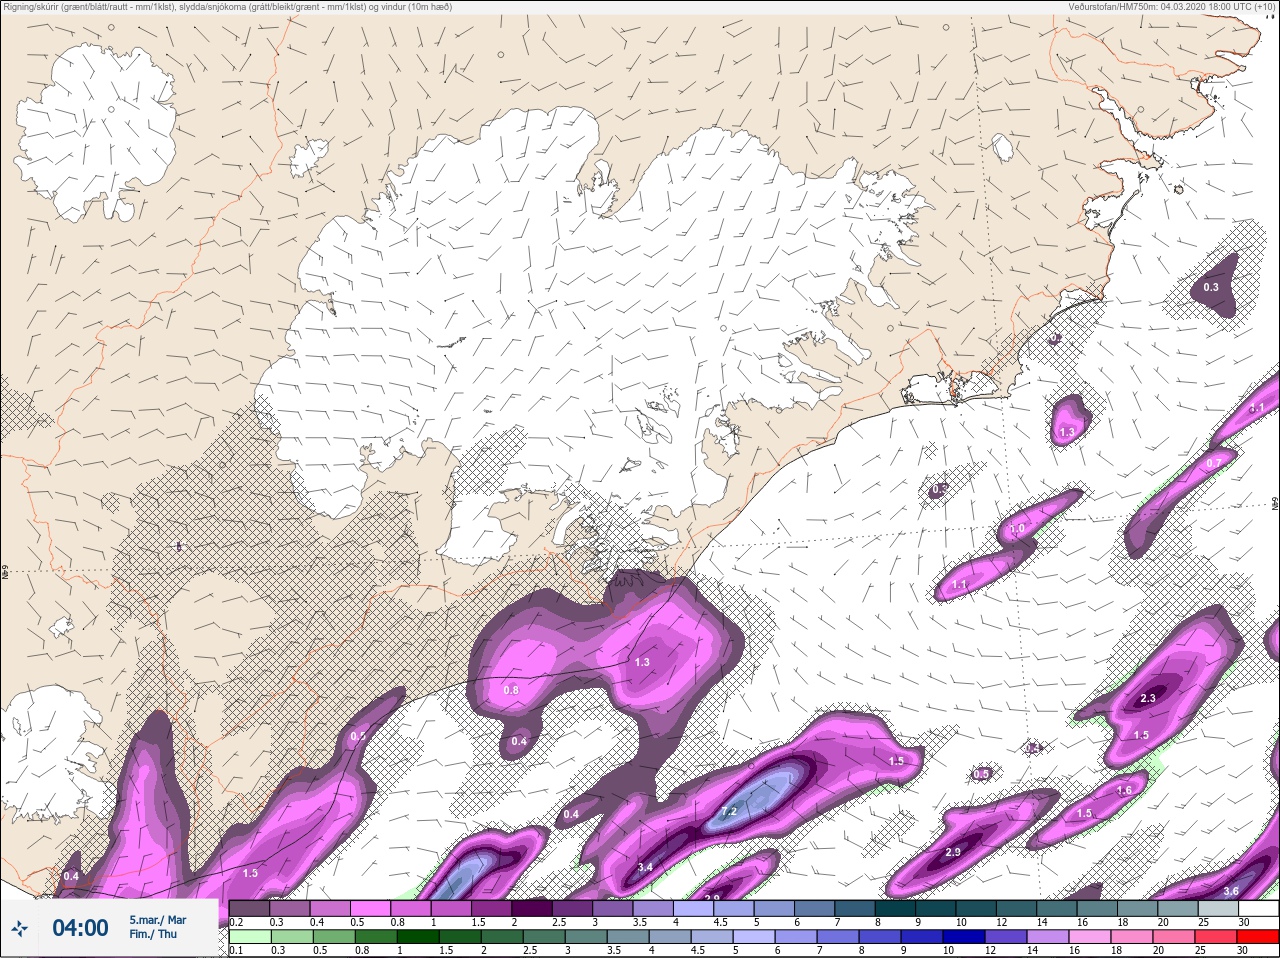
Task: Select the 25–30 white swatch in upper legend
Action: [x=1257, y=909]
